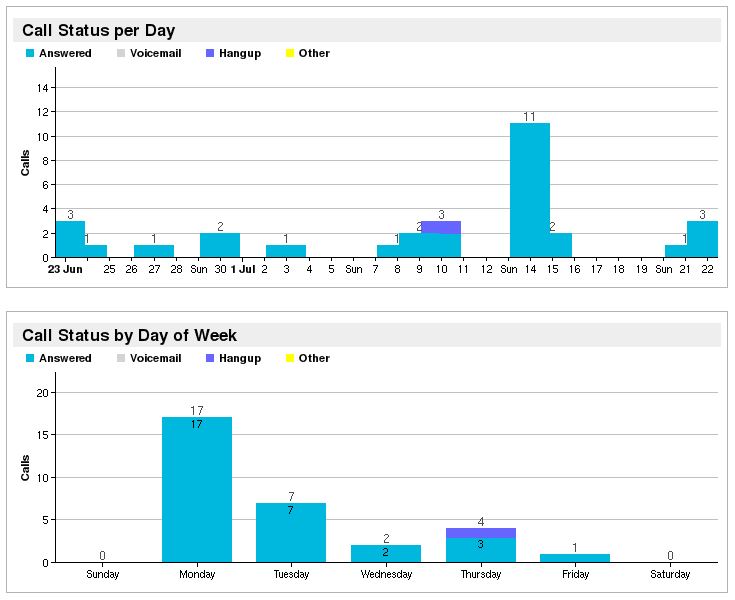Click the '11' value label above tallest daily bar

[x=530, y=117]
